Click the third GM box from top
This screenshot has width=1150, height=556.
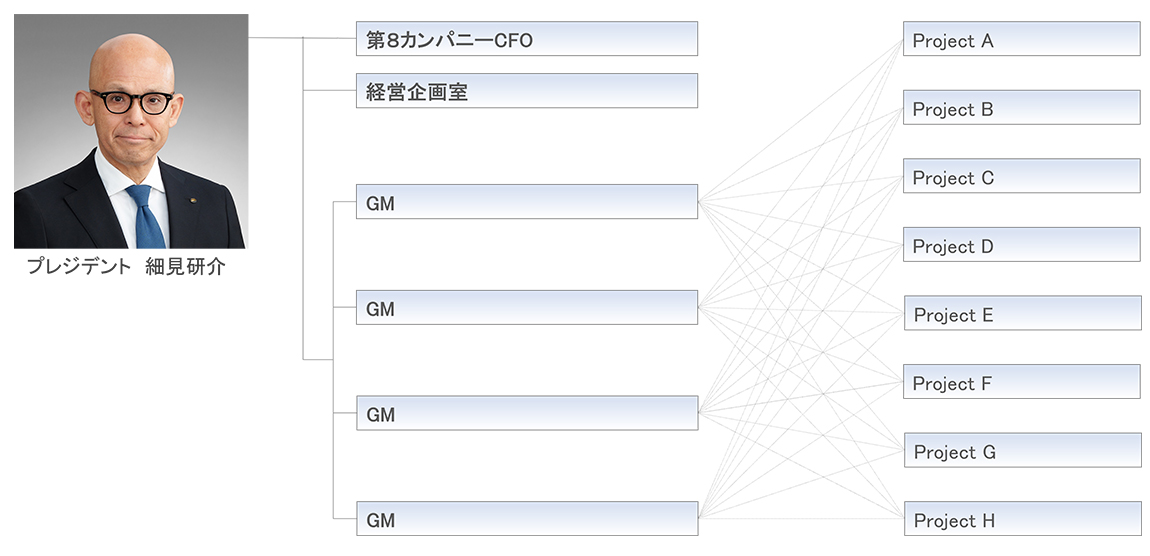[526, 413]
